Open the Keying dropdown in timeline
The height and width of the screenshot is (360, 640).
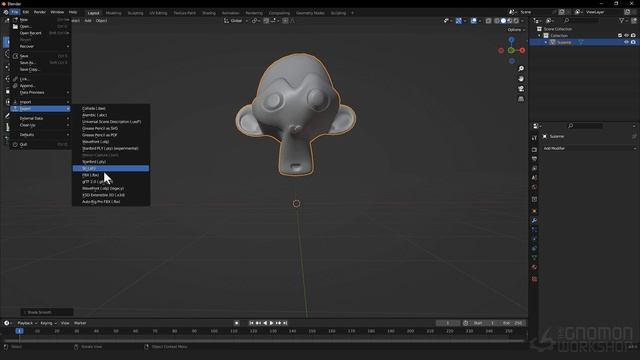(48, 323)
